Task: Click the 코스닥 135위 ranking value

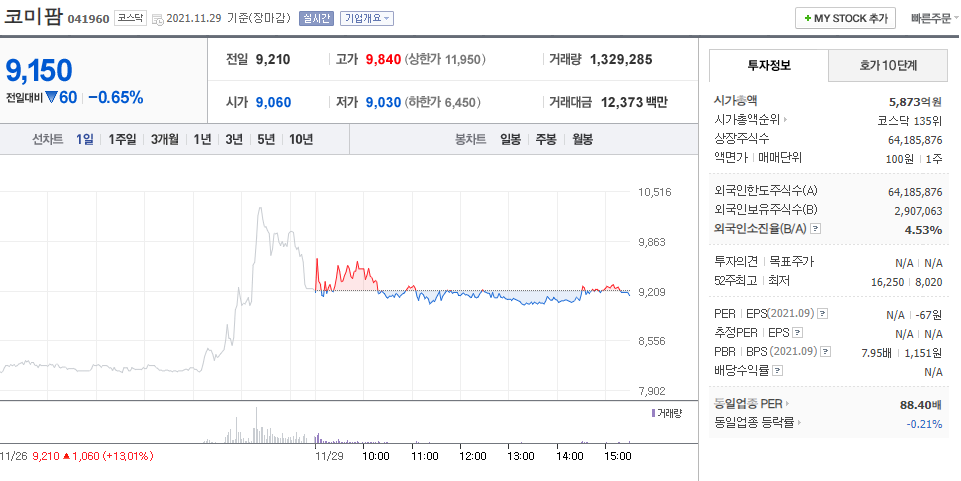Action: coord(910,120)
